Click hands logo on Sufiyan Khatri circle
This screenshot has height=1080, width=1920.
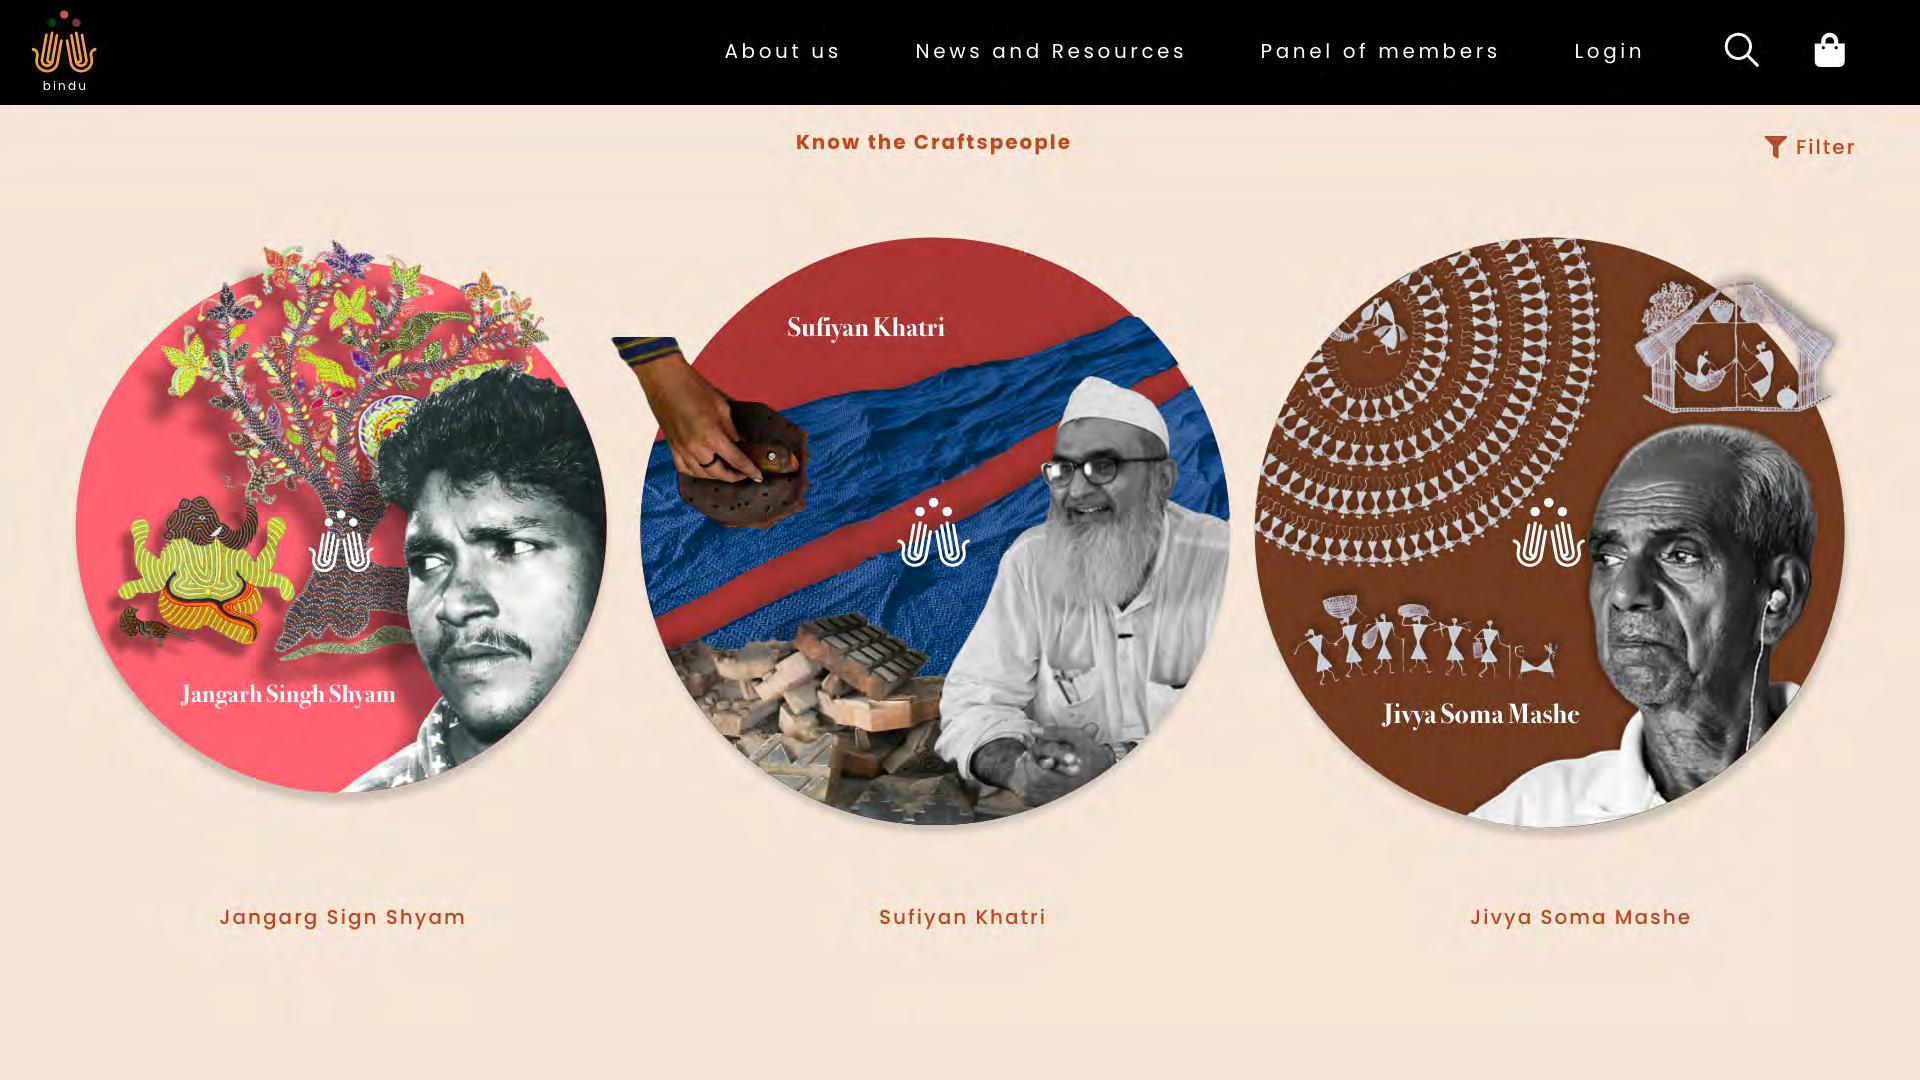coord(933,533)
